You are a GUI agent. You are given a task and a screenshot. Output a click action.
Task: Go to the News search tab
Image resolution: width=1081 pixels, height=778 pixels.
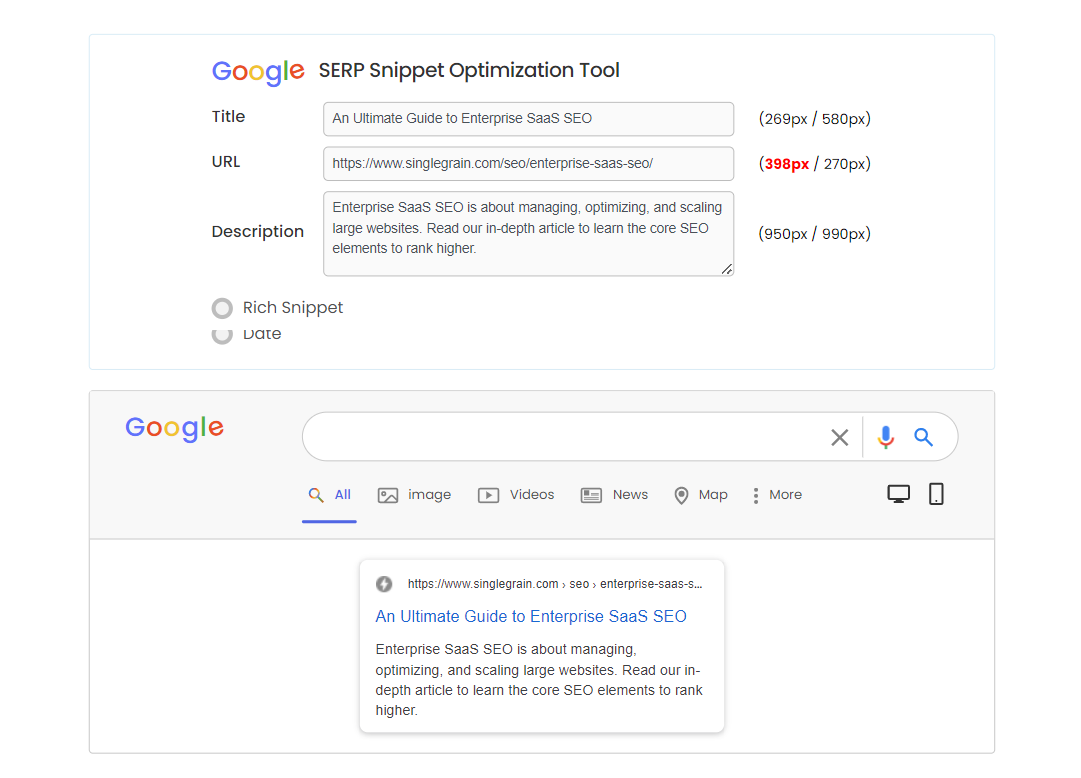[615, 495]
